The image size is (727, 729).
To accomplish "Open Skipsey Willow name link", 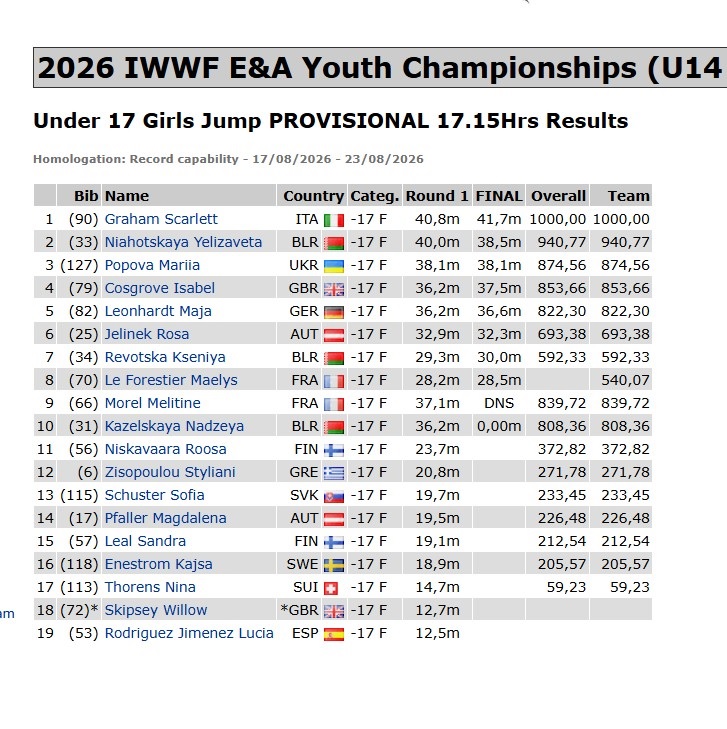I will 156,610.
